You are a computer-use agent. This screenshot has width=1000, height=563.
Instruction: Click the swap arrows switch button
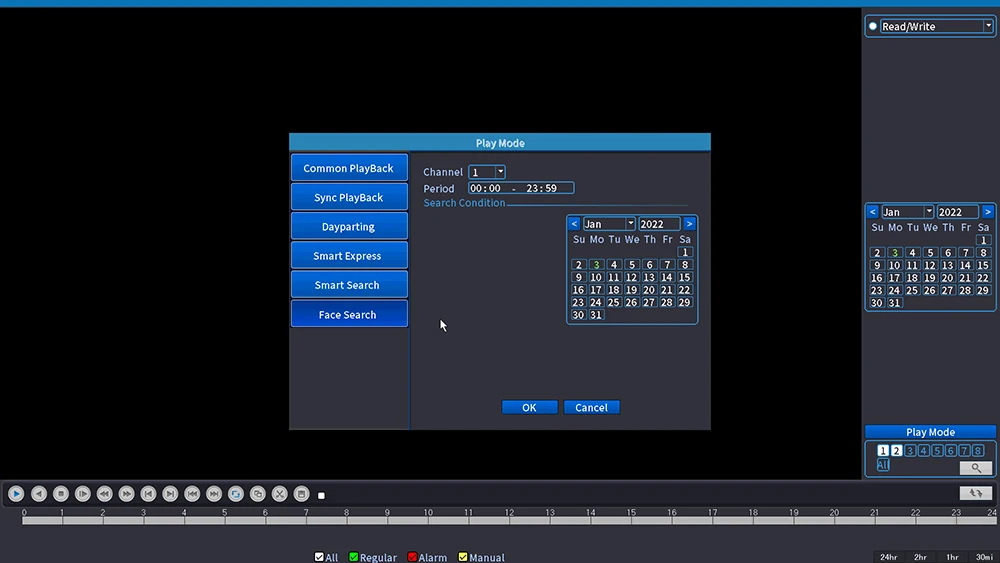976,493
